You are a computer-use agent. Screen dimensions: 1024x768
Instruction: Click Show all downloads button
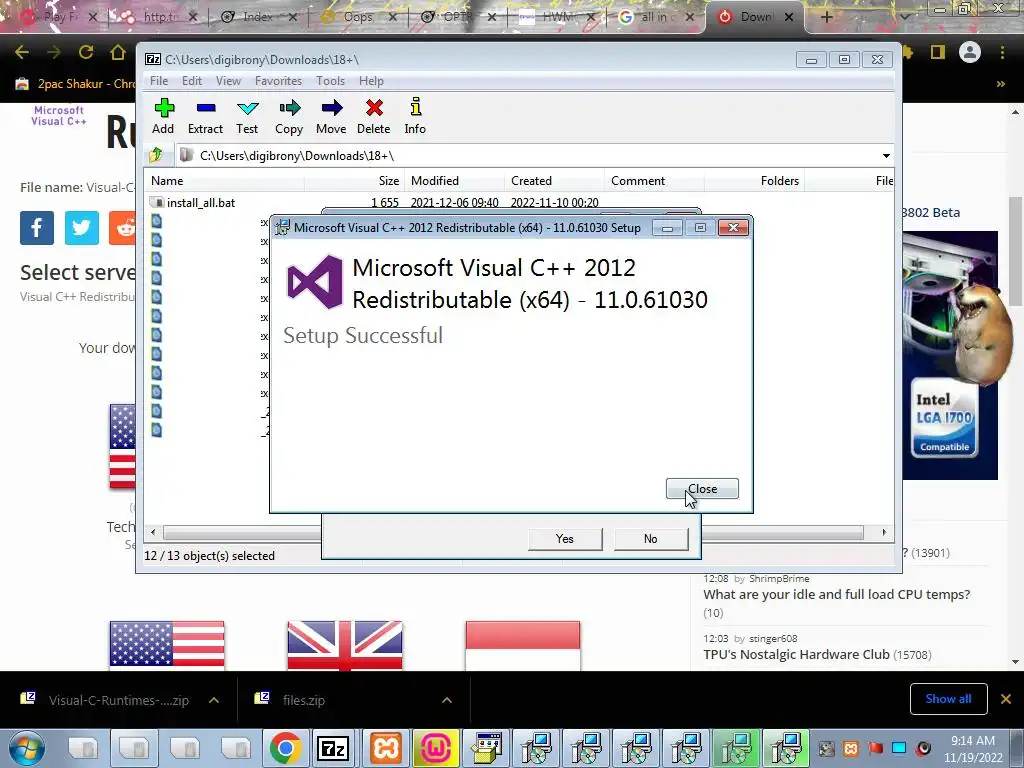tap(948, 699)
